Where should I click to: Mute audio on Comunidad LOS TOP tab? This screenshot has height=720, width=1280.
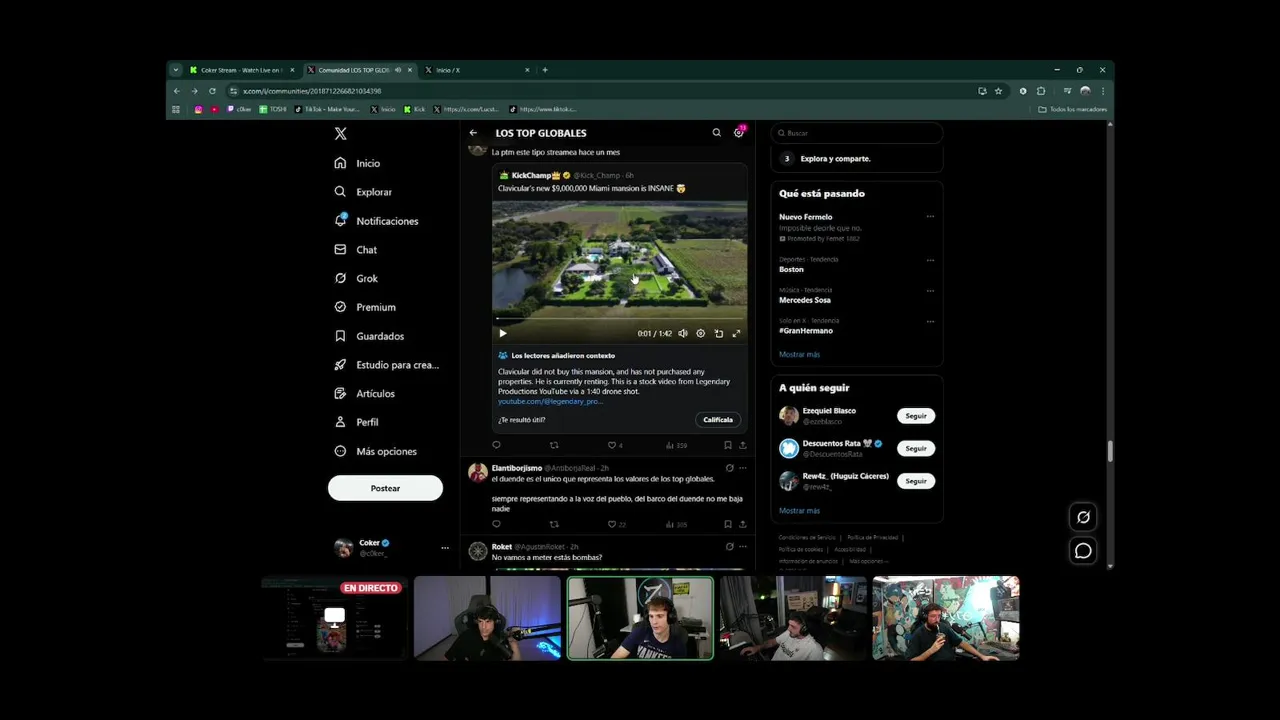click(398, 70)
